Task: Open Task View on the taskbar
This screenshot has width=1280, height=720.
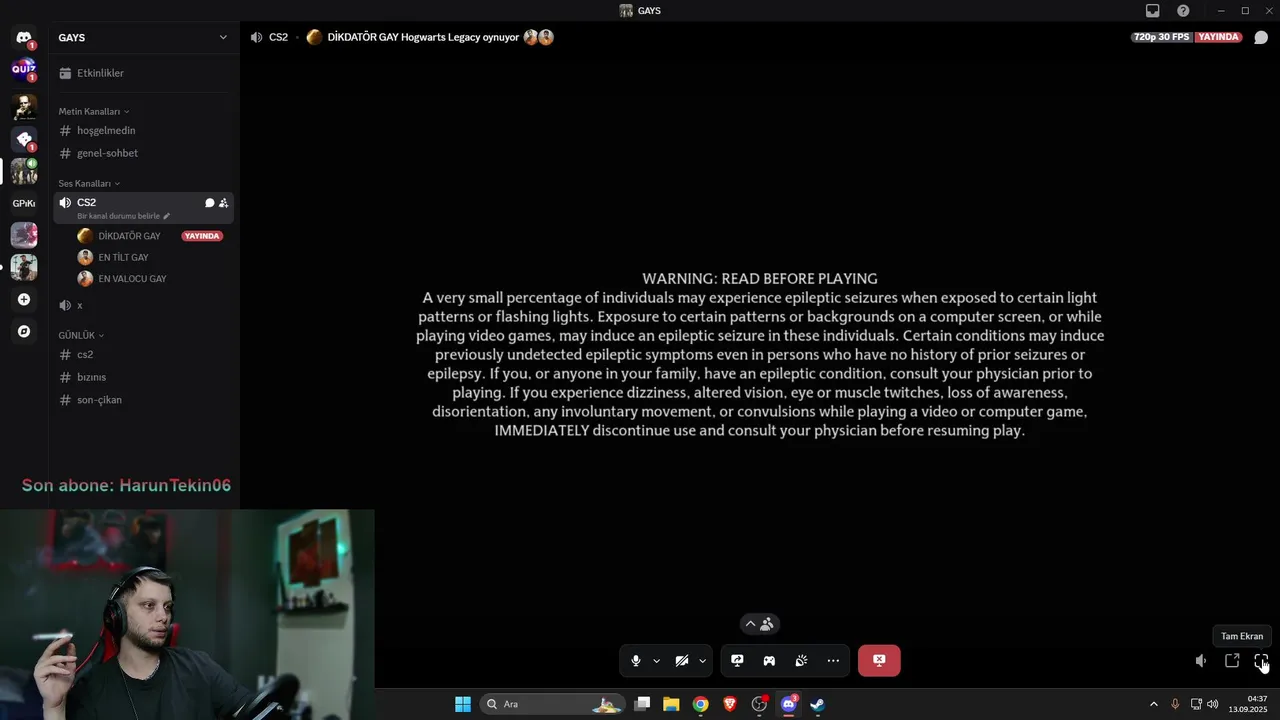Action: [x=643, y=704]
